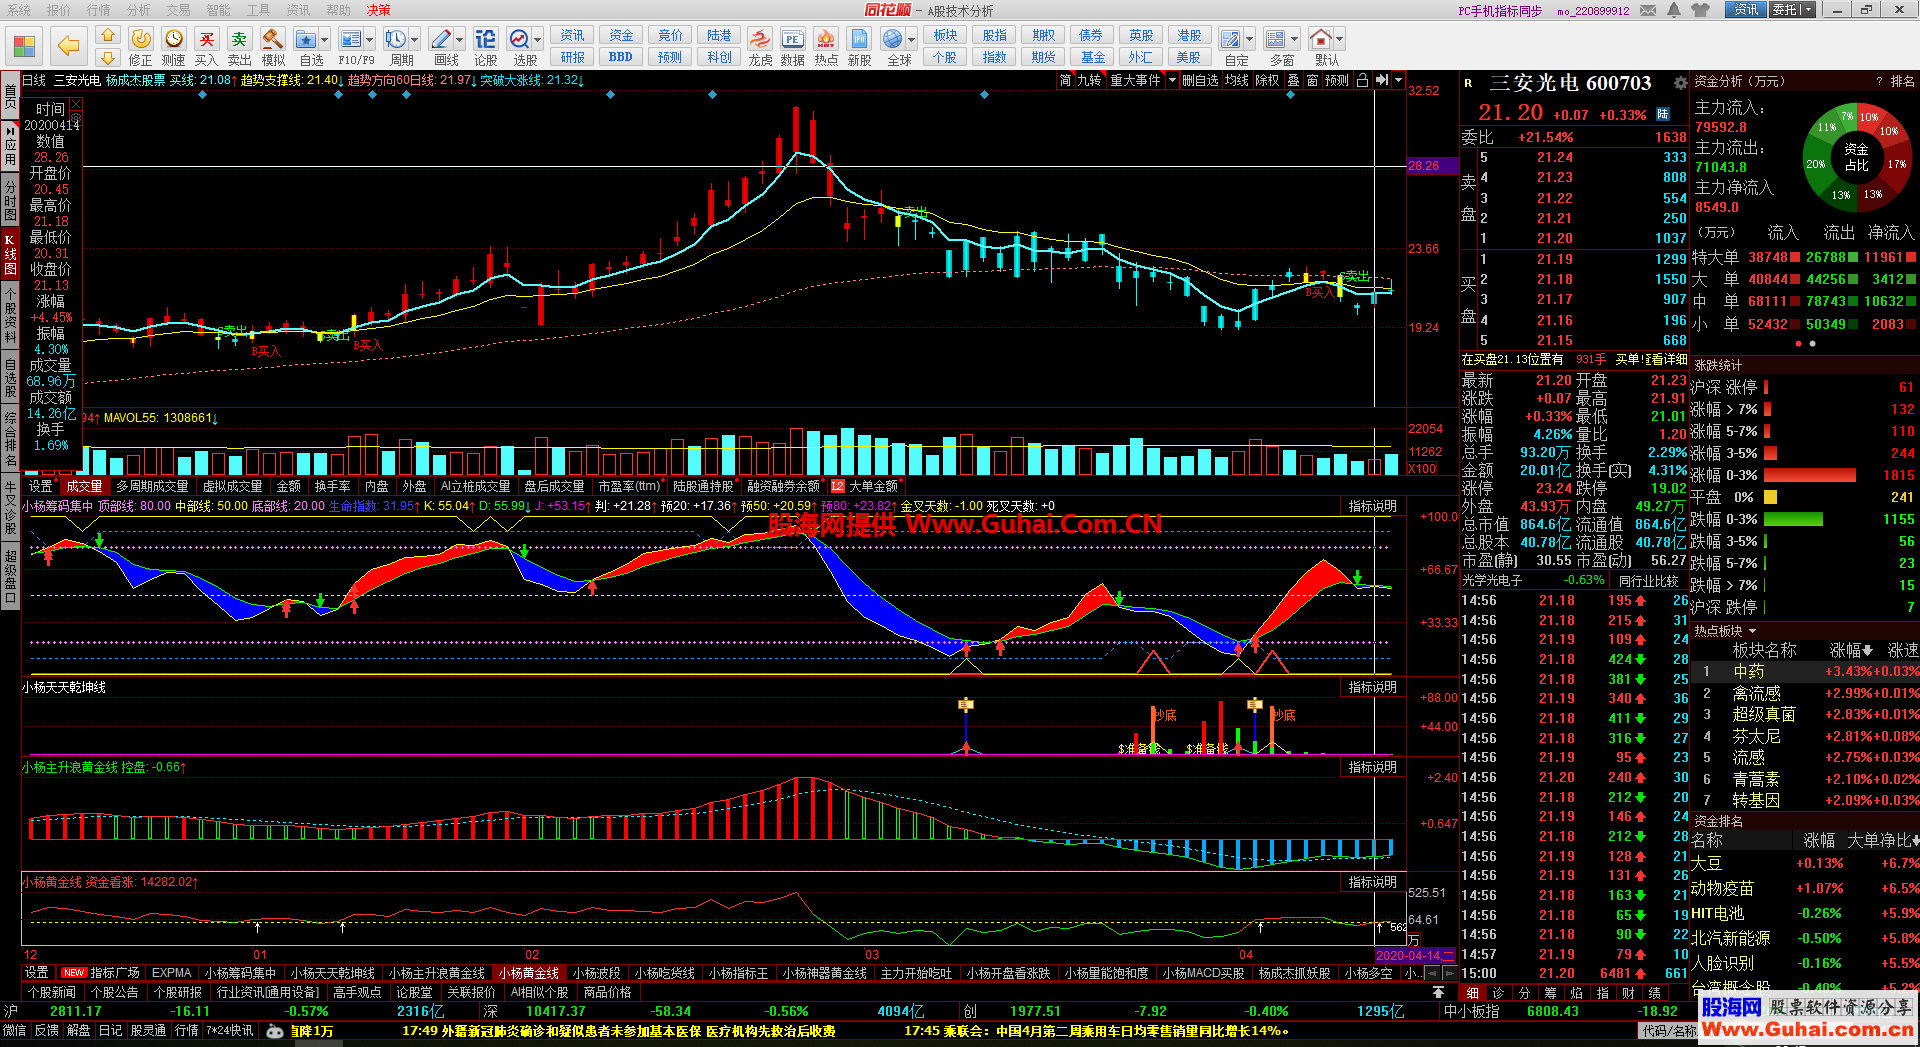This screenshot has width=1920, height=1047.
Task: Open the 决策 menu
Action: 379,10
